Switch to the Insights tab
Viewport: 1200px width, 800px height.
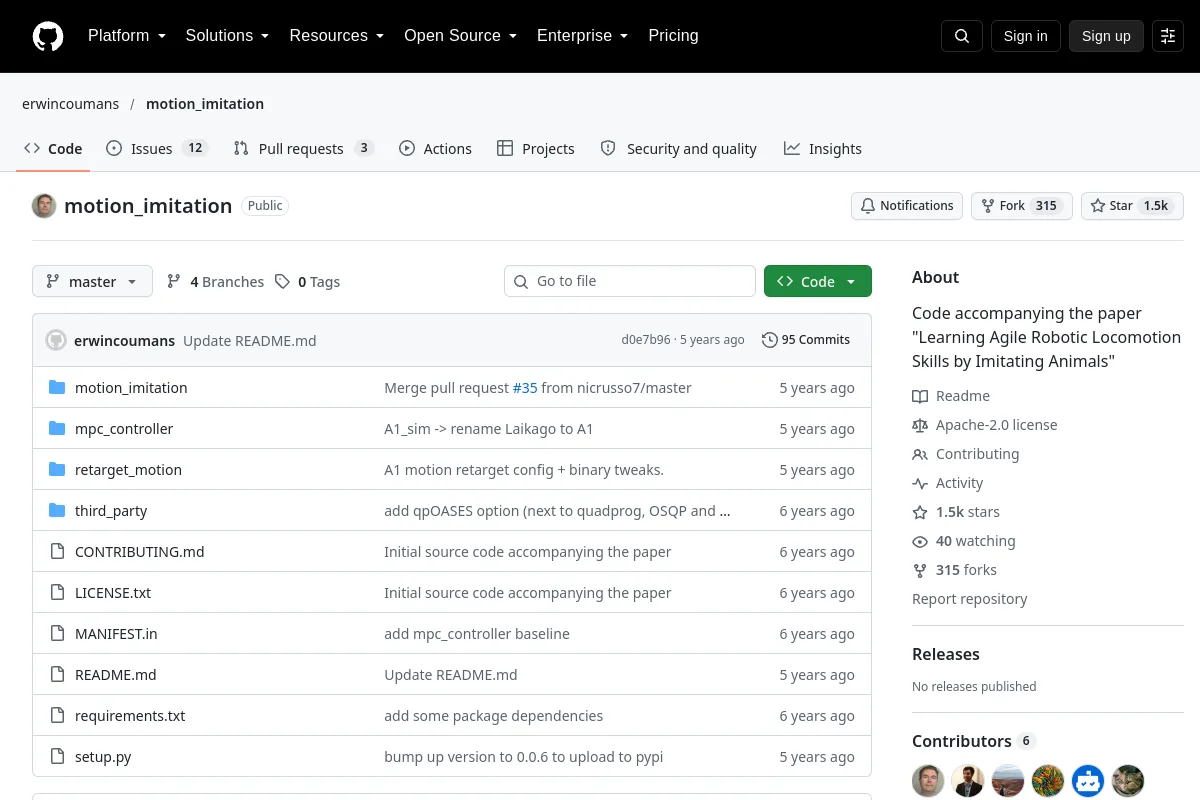(822, 149)
